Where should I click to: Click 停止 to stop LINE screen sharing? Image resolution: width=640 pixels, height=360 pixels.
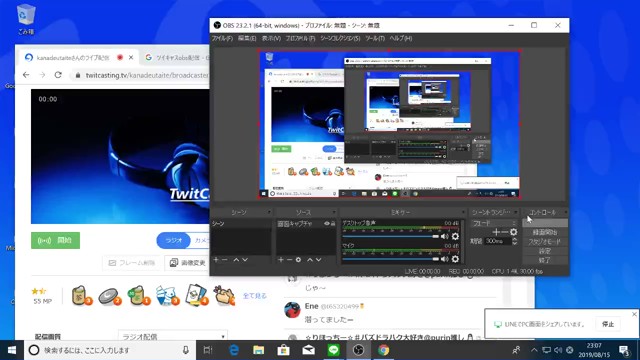pyautogui.click(x=608, y=324)
